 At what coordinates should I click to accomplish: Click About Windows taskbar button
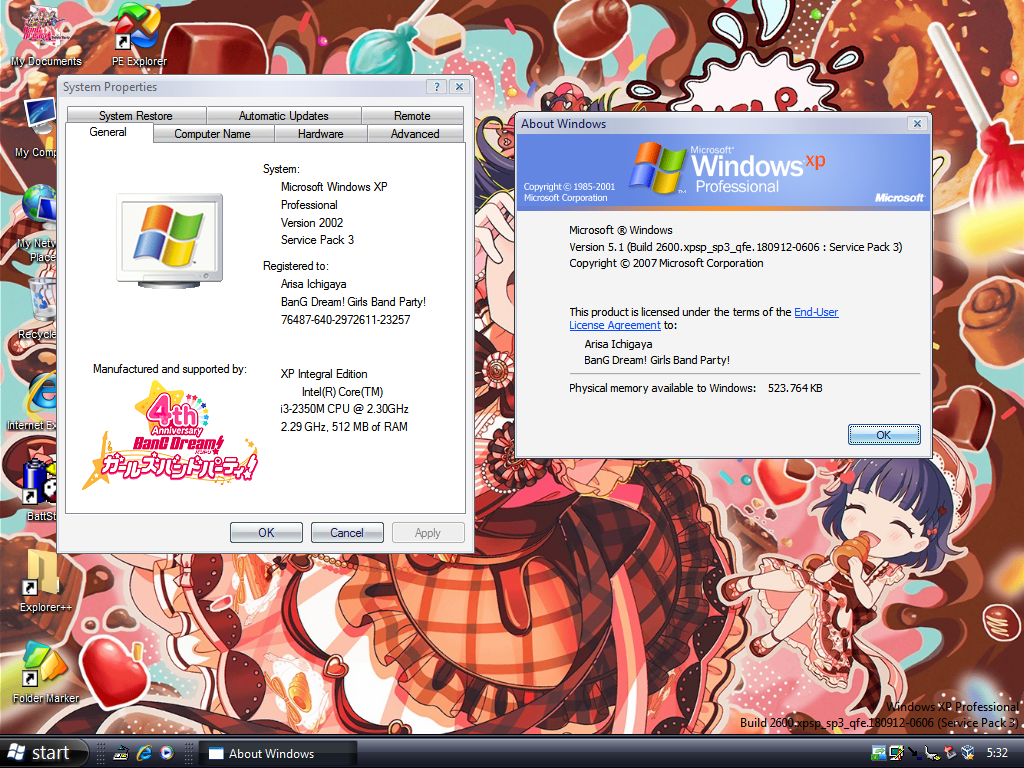(278, 754)
